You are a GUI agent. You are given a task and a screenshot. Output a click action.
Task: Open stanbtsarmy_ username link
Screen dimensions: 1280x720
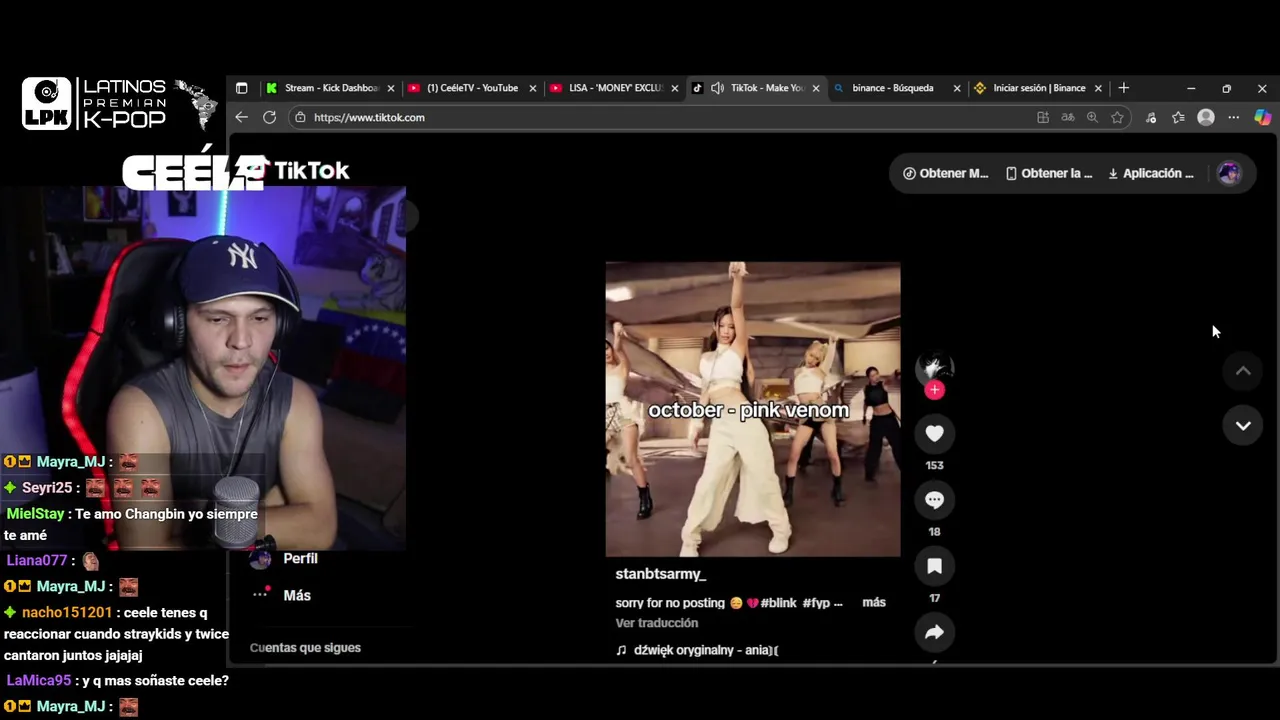click(660, 574)
